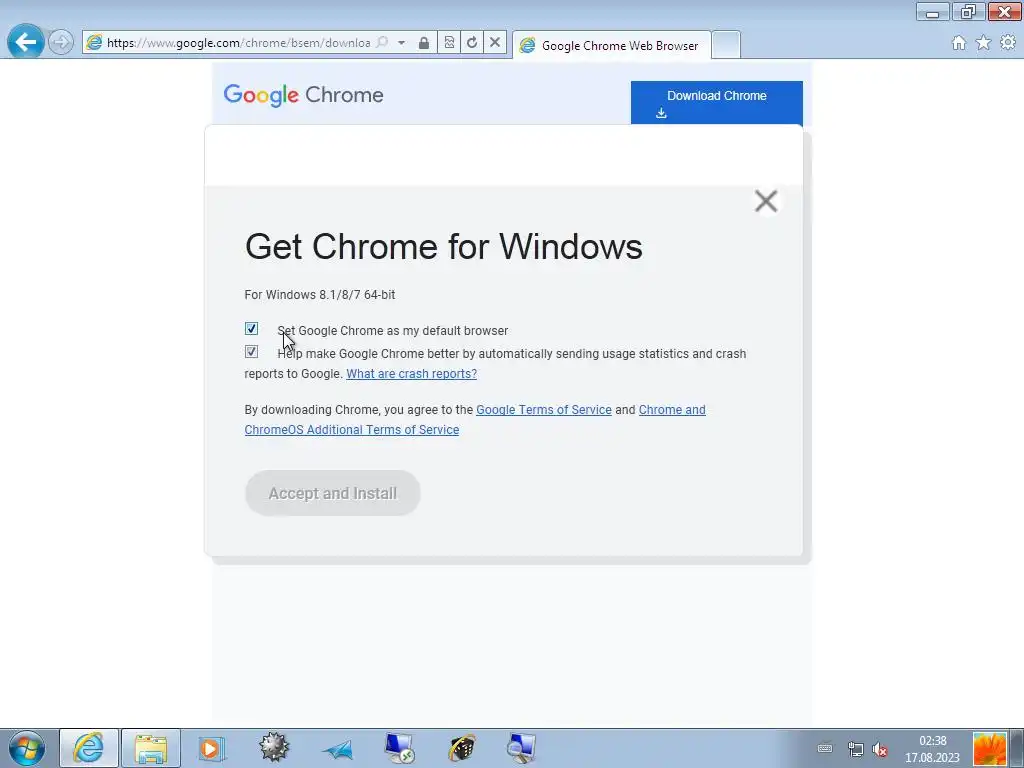Open the monitor with magnifier taskbar icon
1024x768 pixels.
coord(522,748)
